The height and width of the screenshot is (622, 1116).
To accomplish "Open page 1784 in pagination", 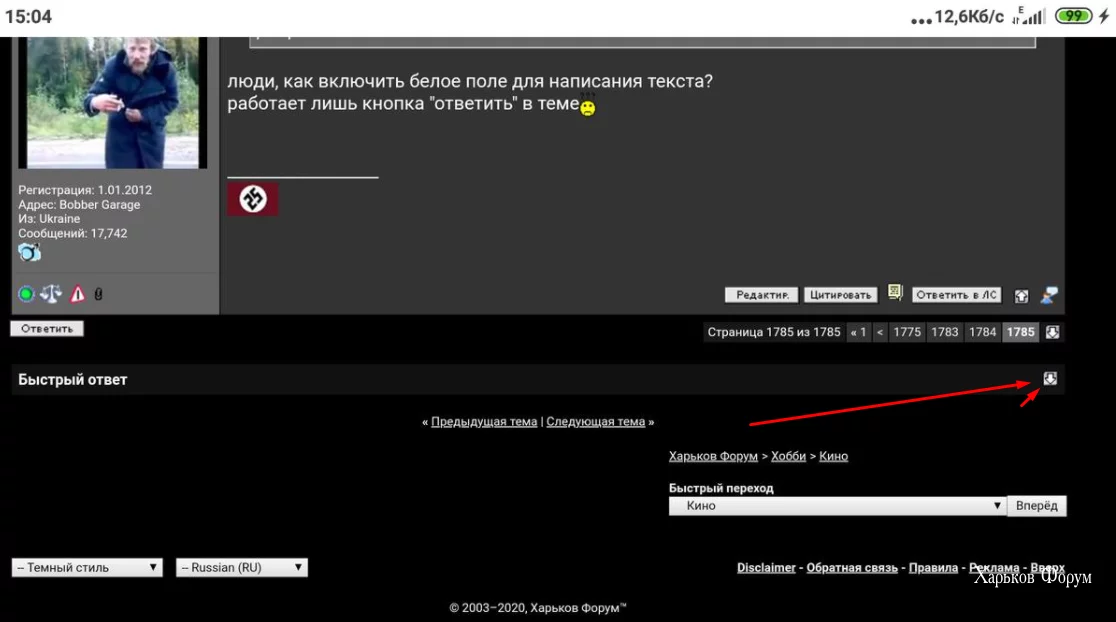I will coord(983,332).
